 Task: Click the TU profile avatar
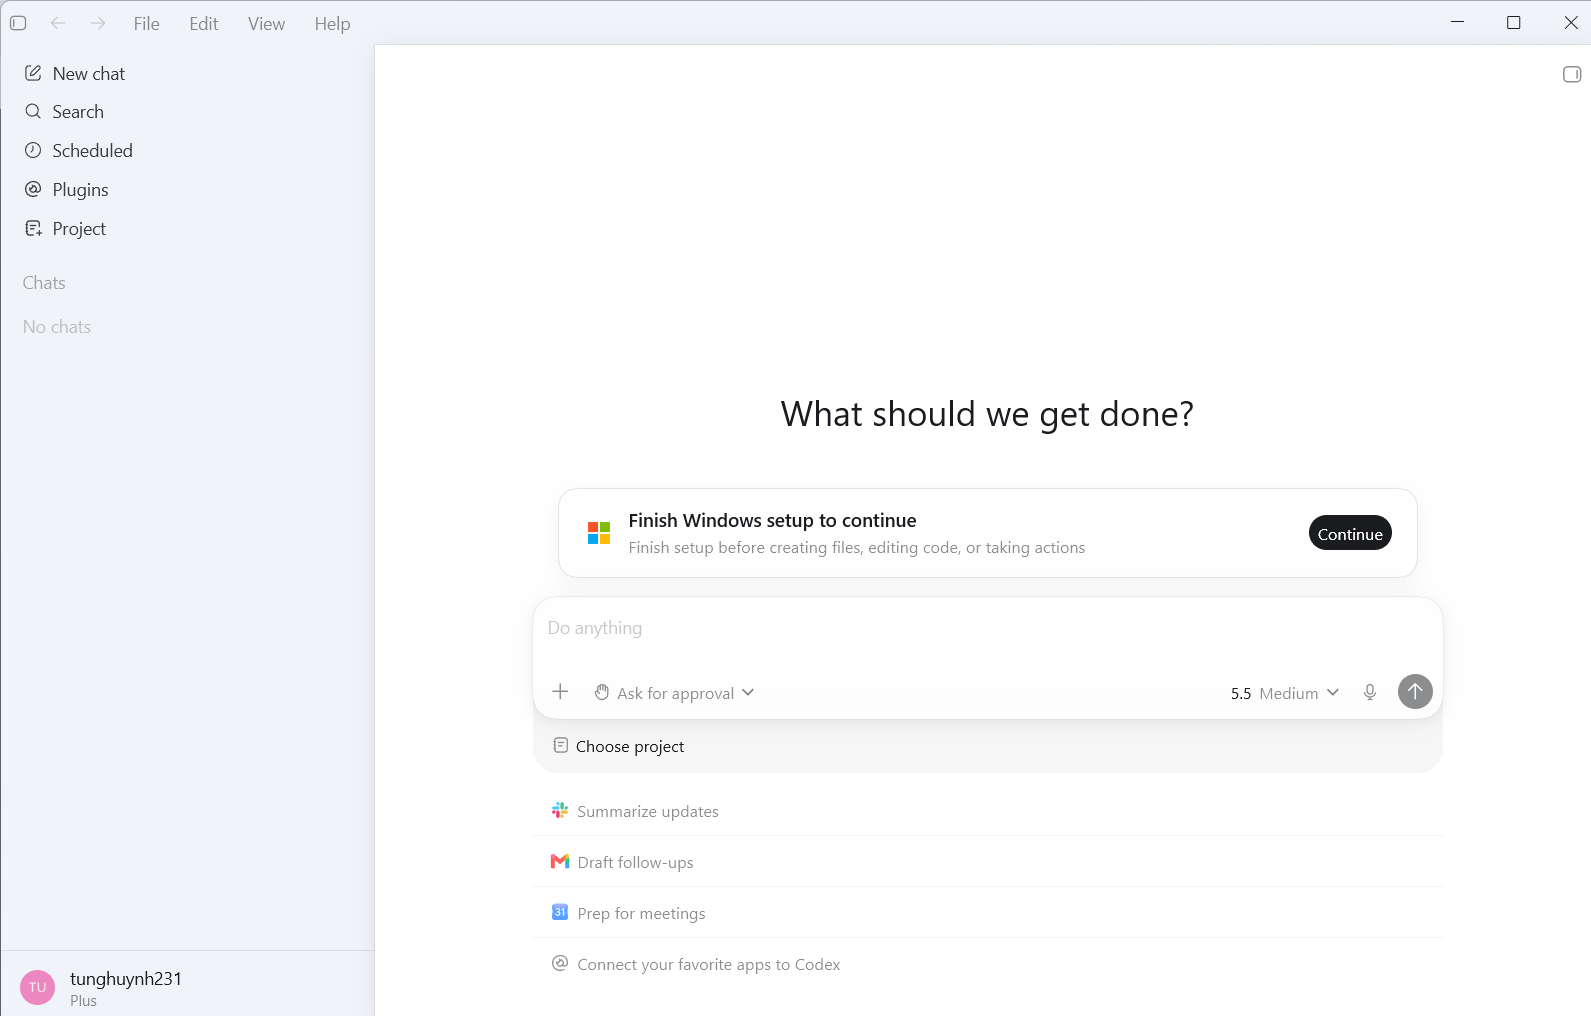pos(38,987)
